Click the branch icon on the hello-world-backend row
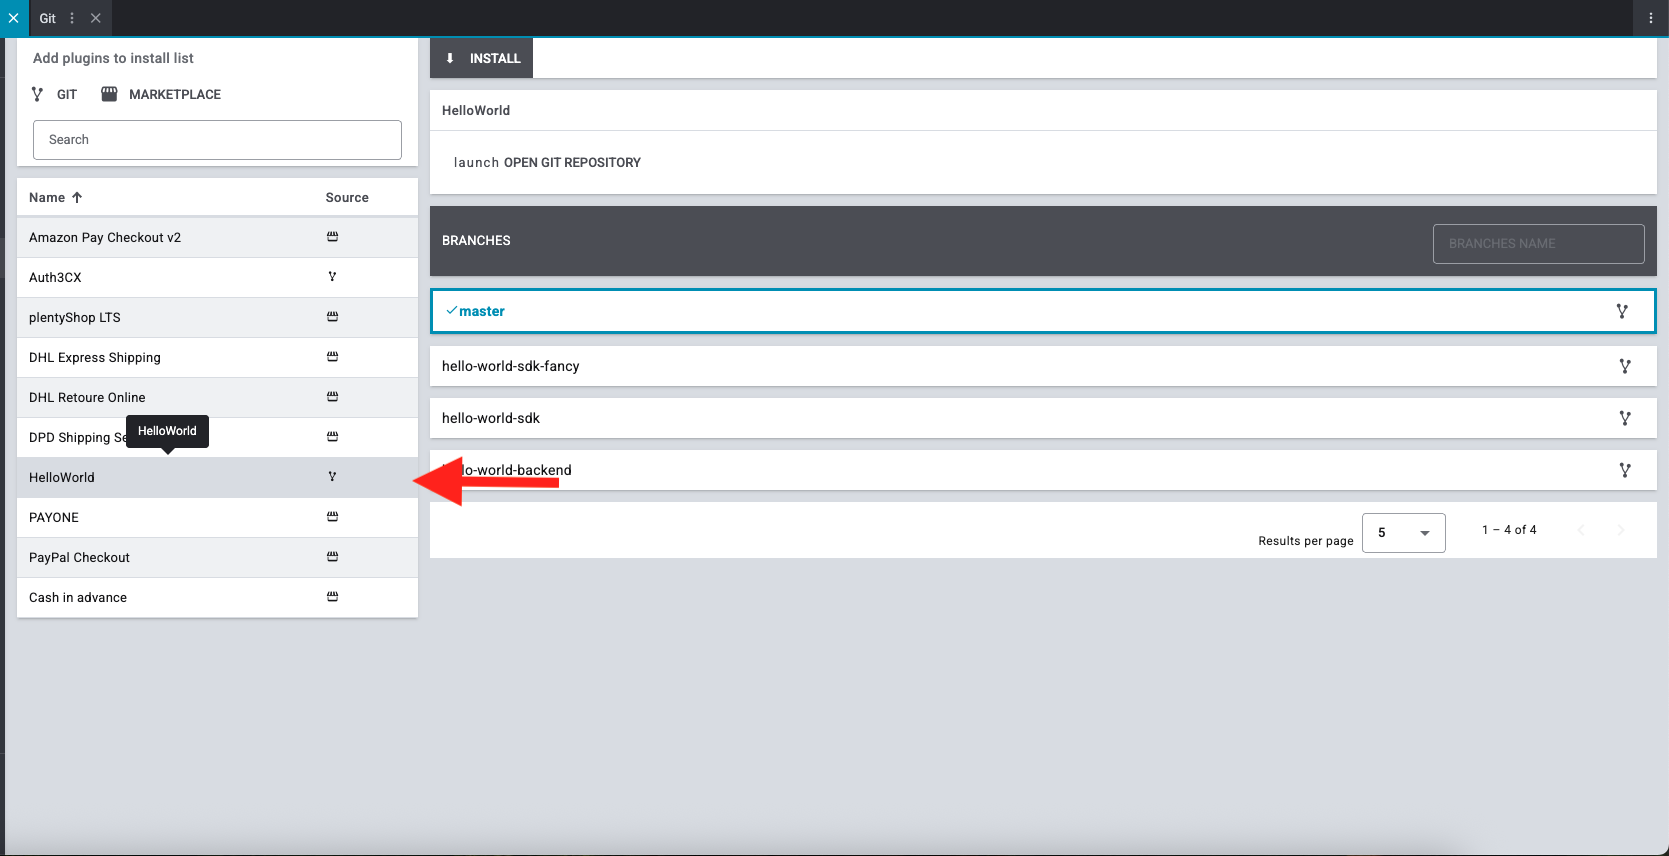This screenshot has width=1669, height=856. (1625, 470)
